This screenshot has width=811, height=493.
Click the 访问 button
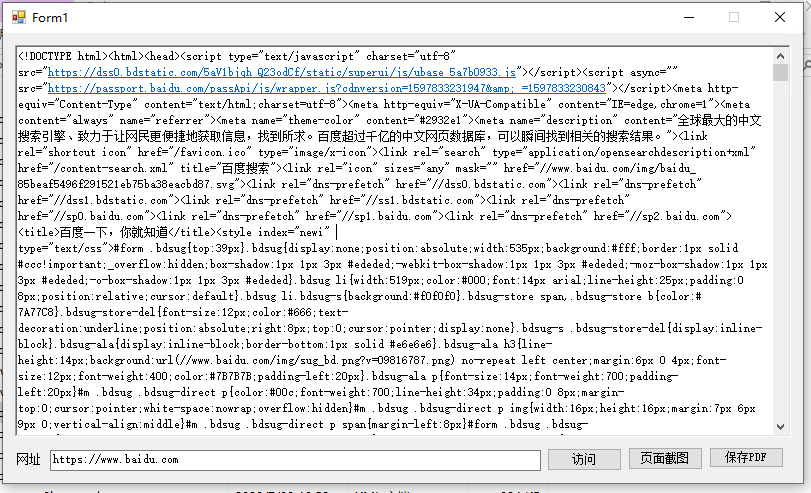click(584, 459)
